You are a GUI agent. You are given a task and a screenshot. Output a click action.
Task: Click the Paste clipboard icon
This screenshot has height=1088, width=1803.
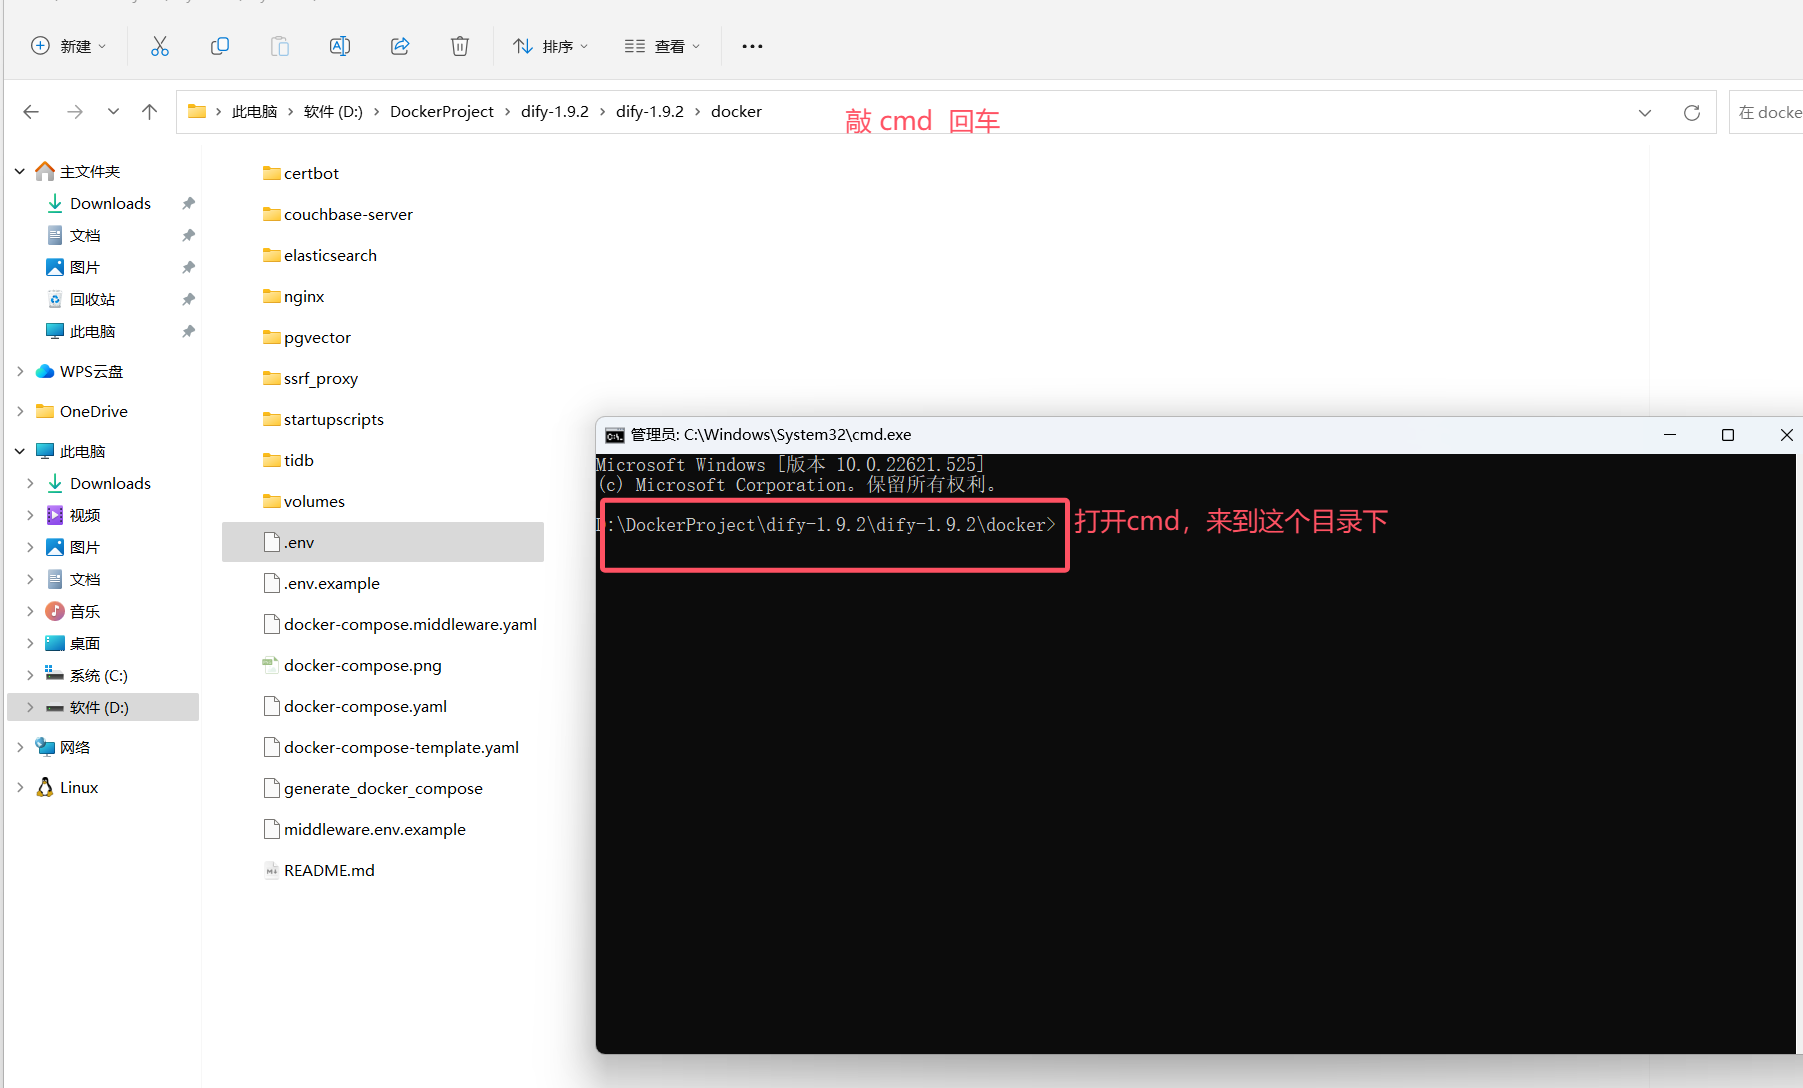[280, 46]
